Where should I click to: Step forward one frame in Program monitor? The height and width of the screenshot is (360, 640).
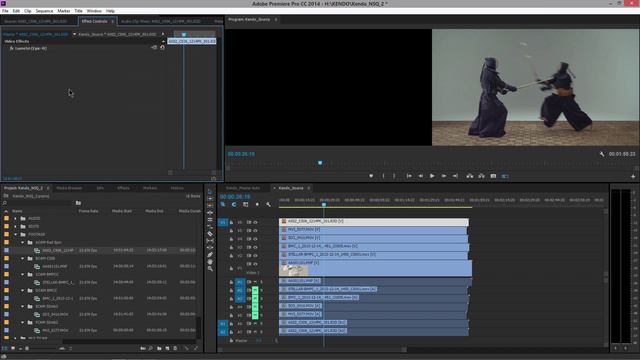click(444, 176)
